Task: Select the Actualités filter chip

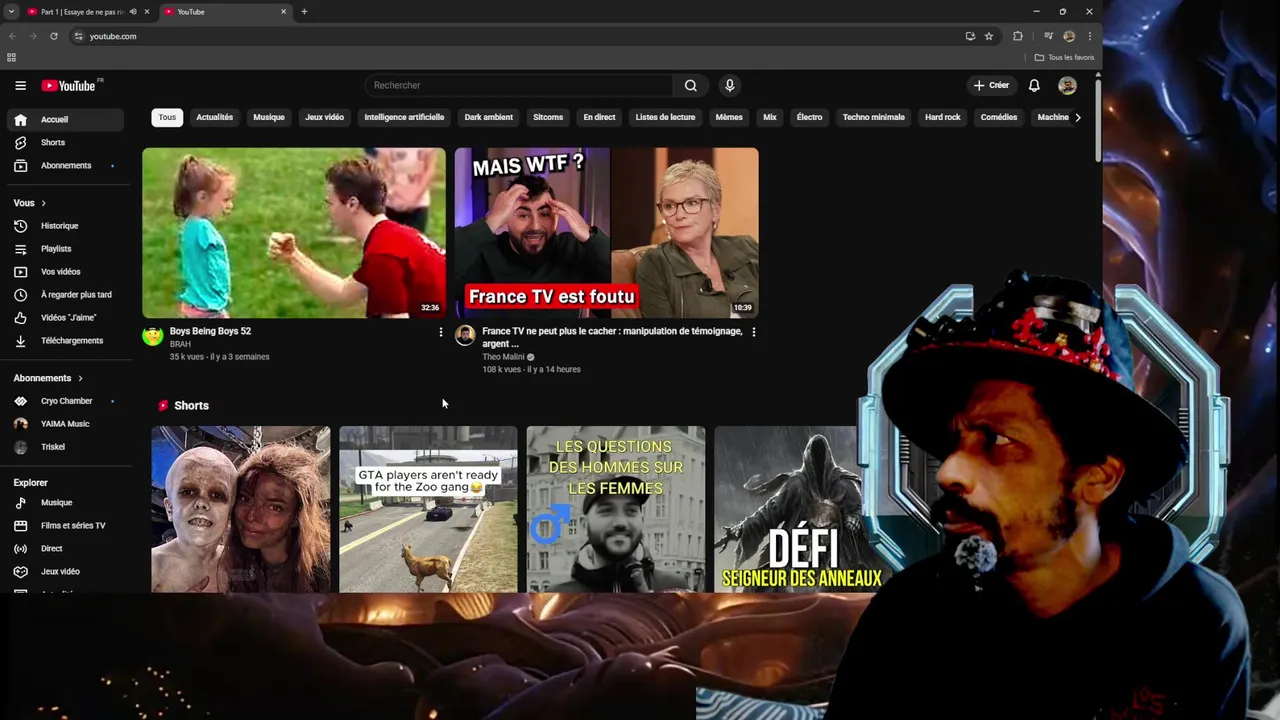Action: coord(215,118)
